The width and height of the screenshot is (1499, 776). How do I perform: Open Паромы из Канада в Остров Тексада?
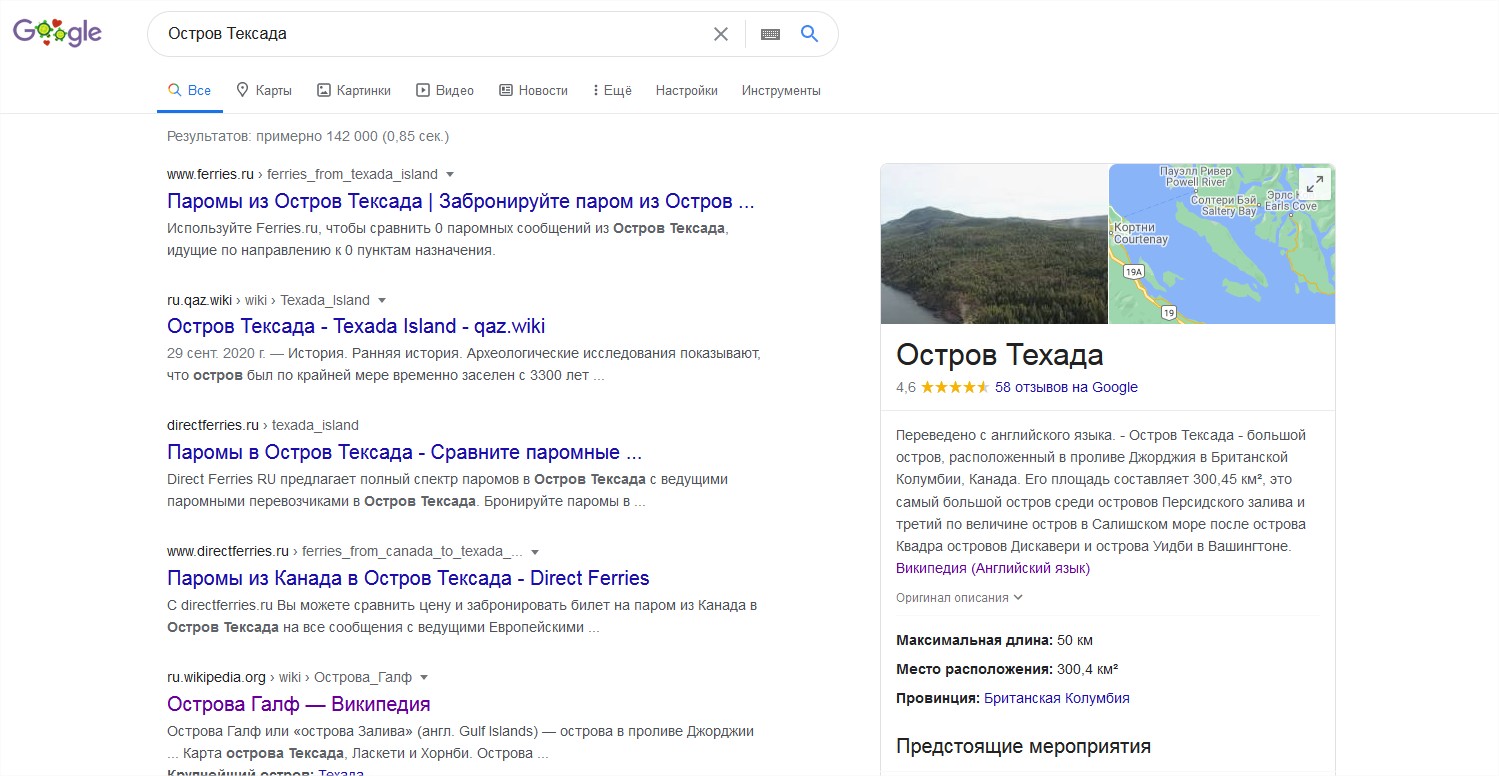click(408, 578)
